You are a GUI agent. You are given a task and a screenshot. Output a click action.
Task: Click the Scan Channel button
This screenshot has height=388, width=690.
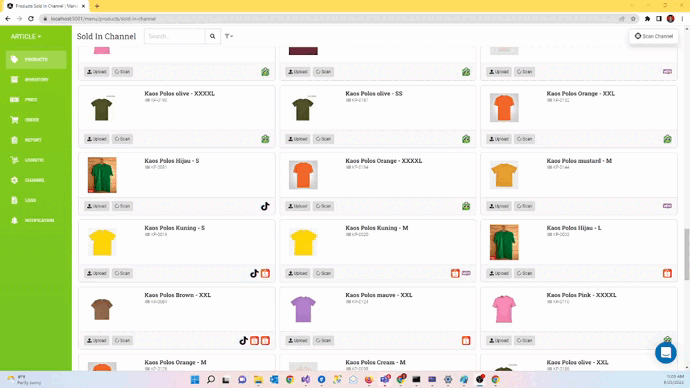(x=653, y=36)
